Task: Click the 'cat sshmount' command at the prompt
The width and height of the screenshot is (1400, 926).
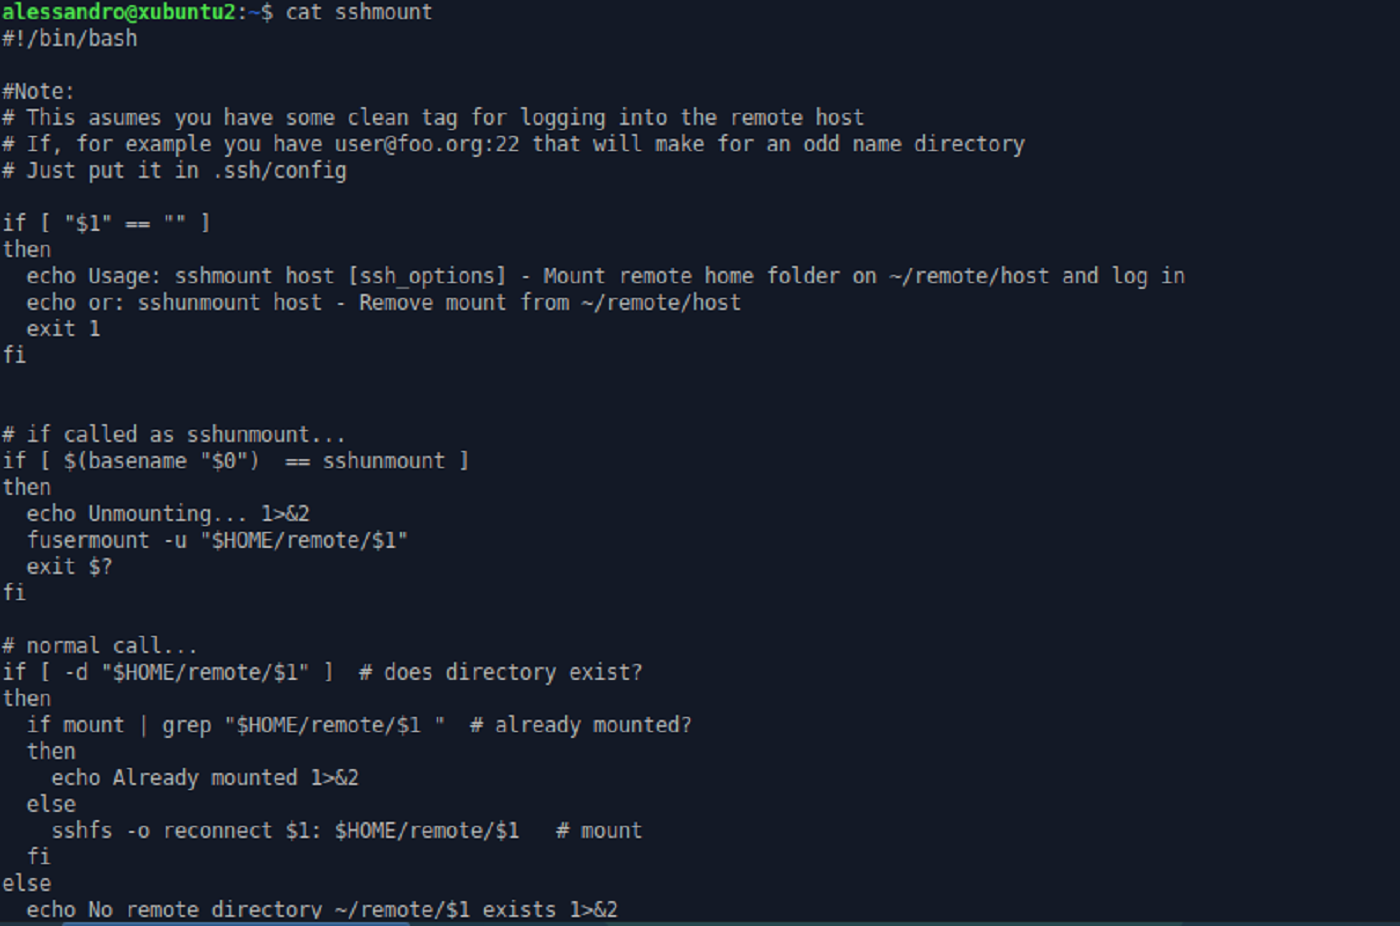Action: coord(359,12)
